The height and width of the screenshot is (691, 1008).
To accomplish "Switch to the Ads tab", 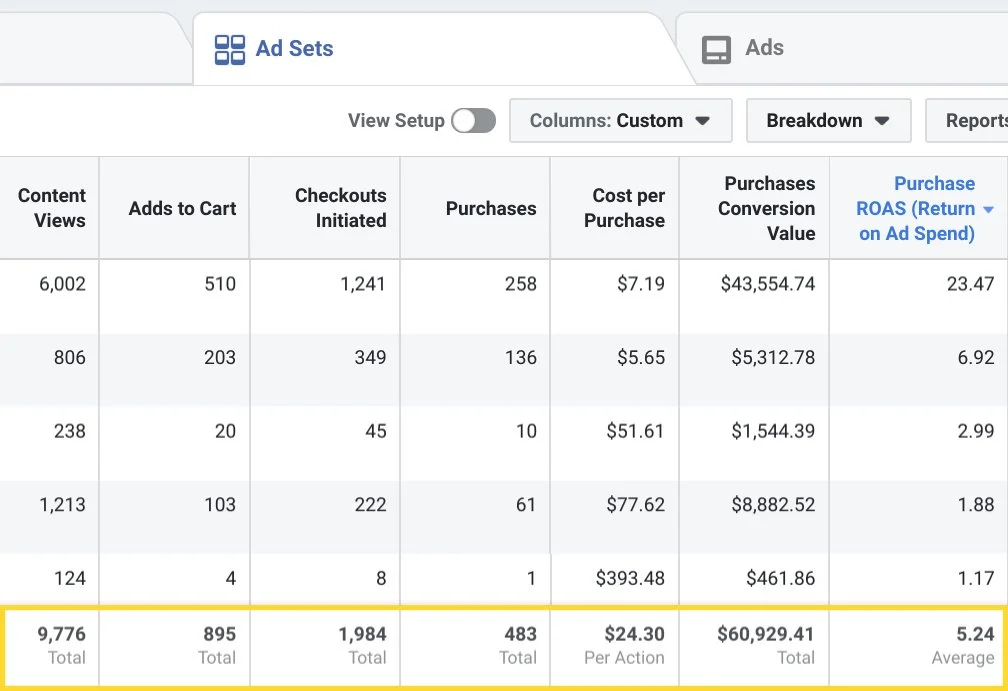I will coord(764,48).
